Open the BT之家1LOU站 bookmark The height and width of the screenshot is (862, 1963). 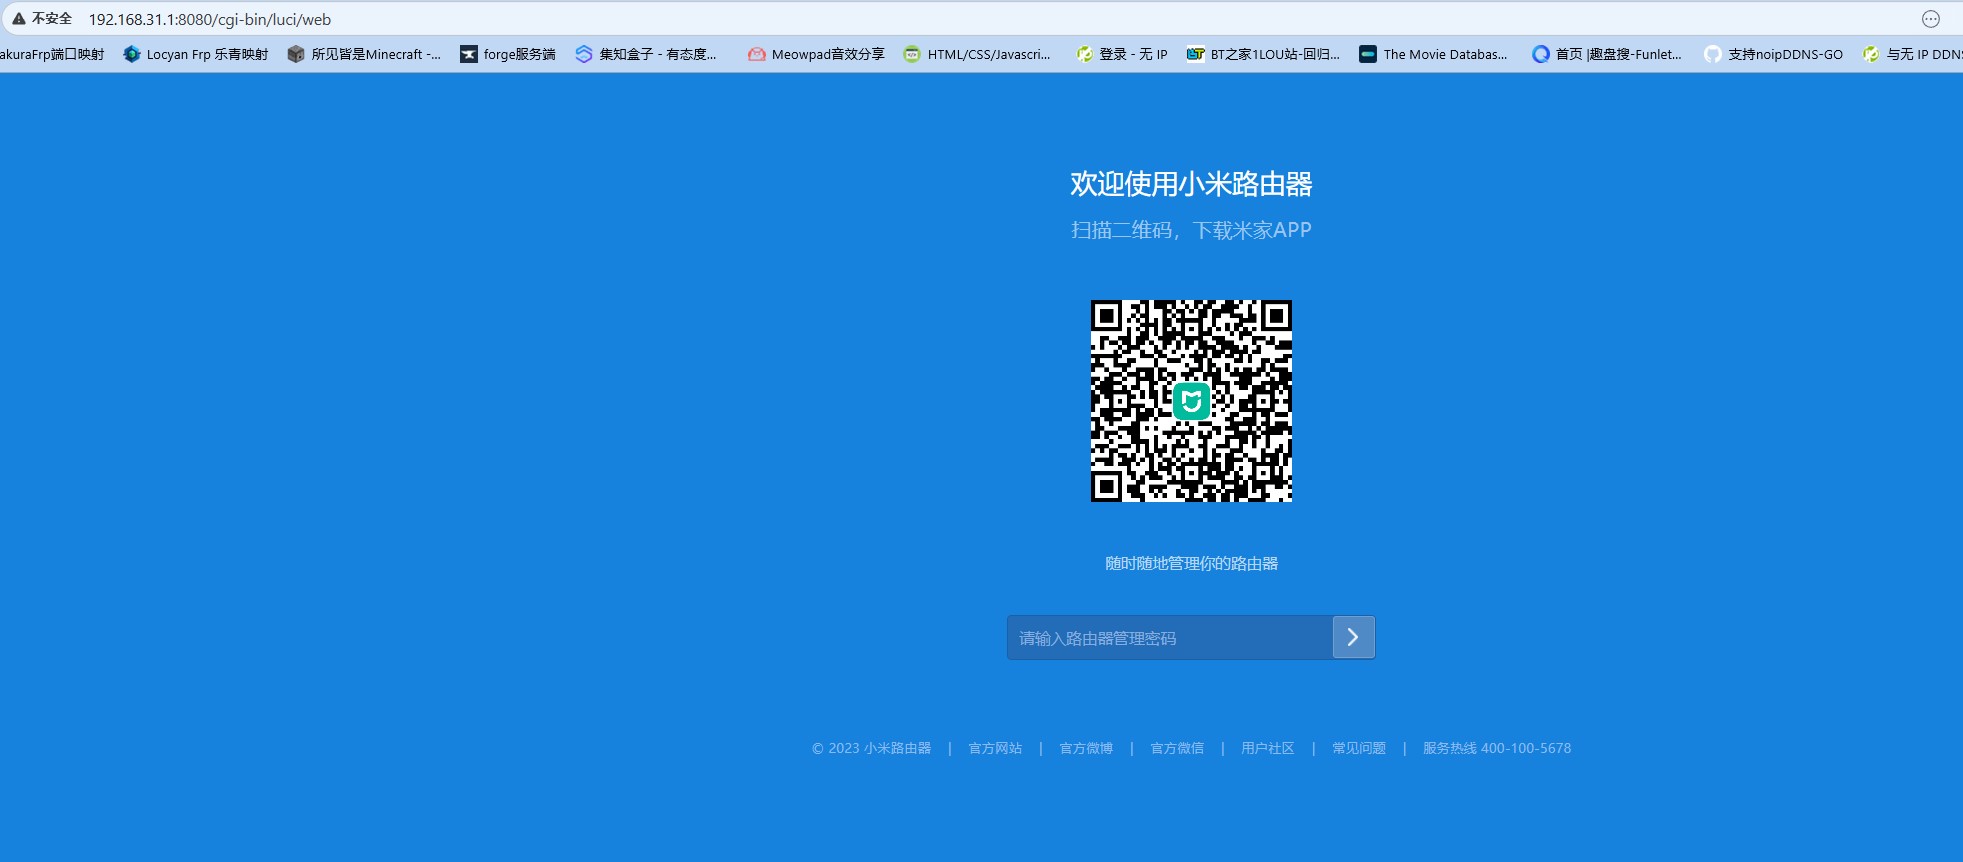(x=1263, y=54)
